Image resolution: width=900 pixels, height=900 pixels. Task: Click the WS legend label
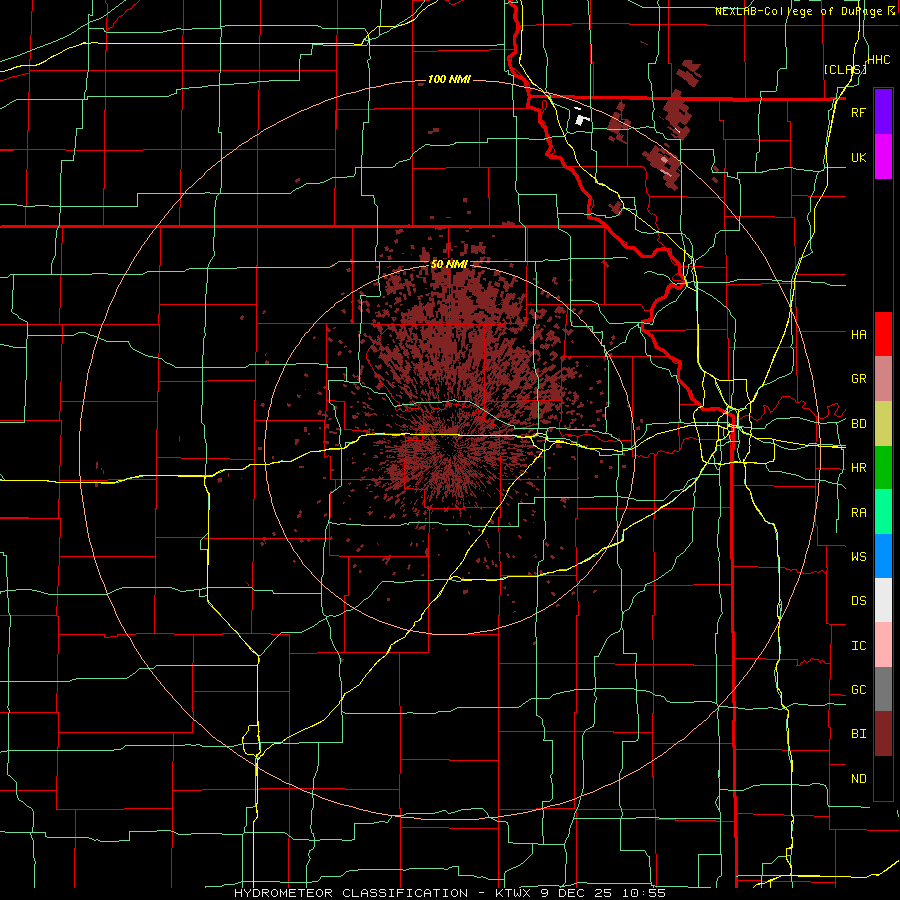(x=858, y=556)
